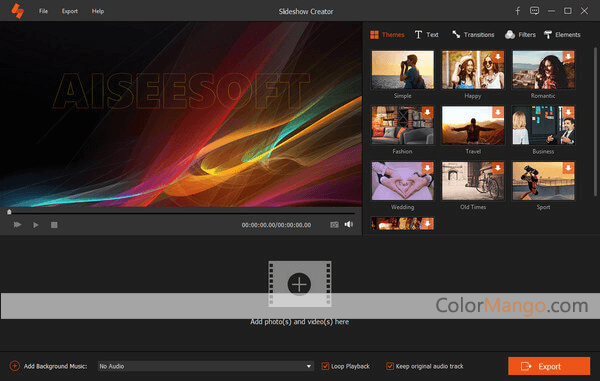Open the Export menu
This screenshot has width=600, height=381.
point(70,11)
